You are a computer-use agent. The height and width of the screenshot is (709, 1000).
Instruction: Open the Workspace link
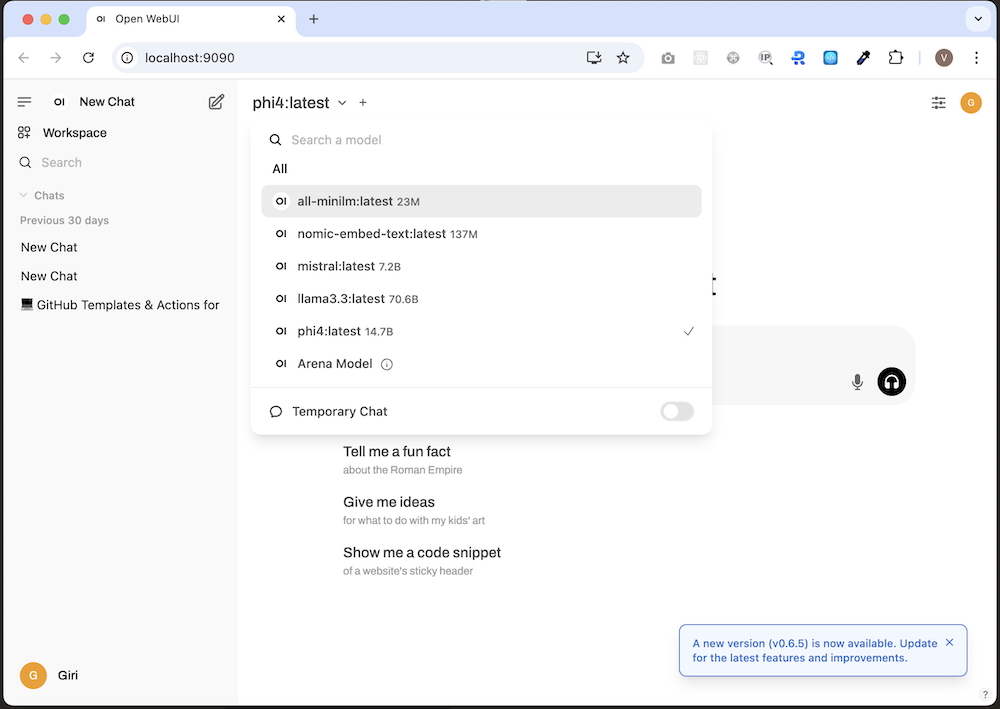click(x=75, y=133)
